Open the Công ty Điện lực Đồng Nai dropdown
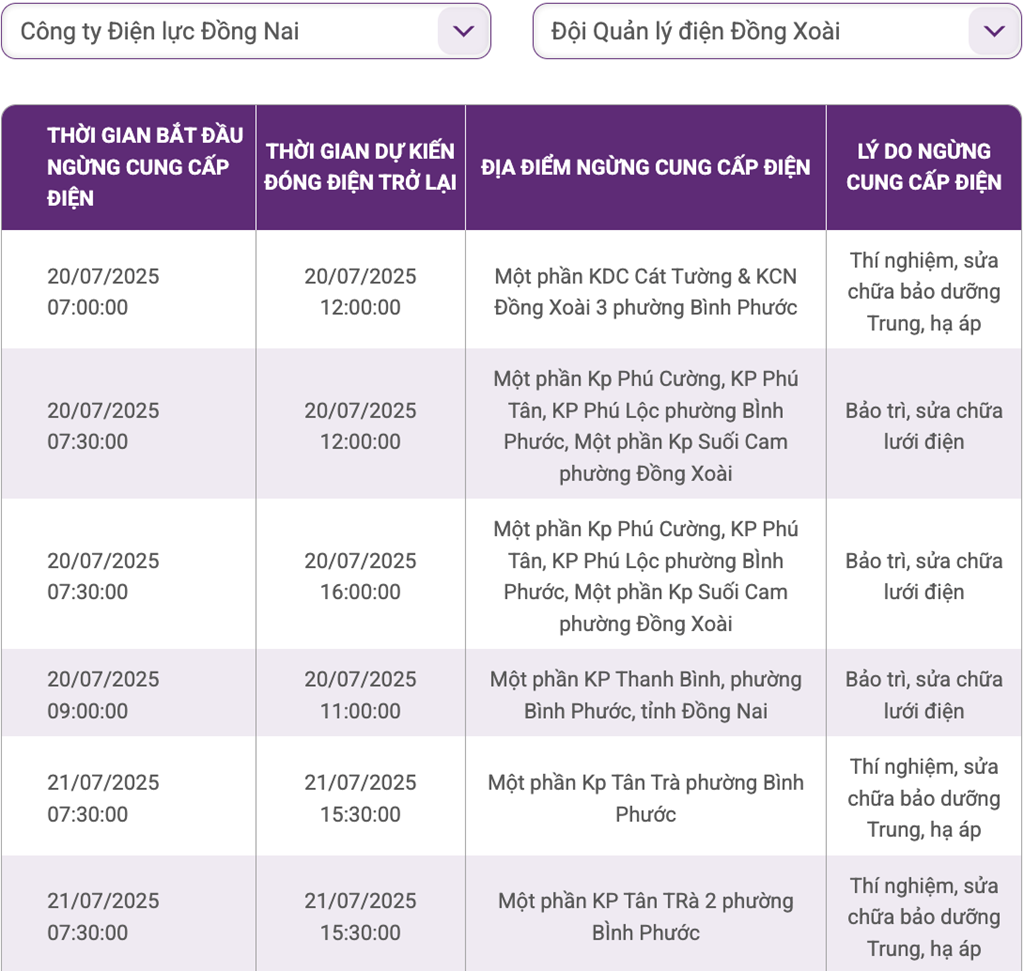 pyautogui.click(x=245, y=31)
